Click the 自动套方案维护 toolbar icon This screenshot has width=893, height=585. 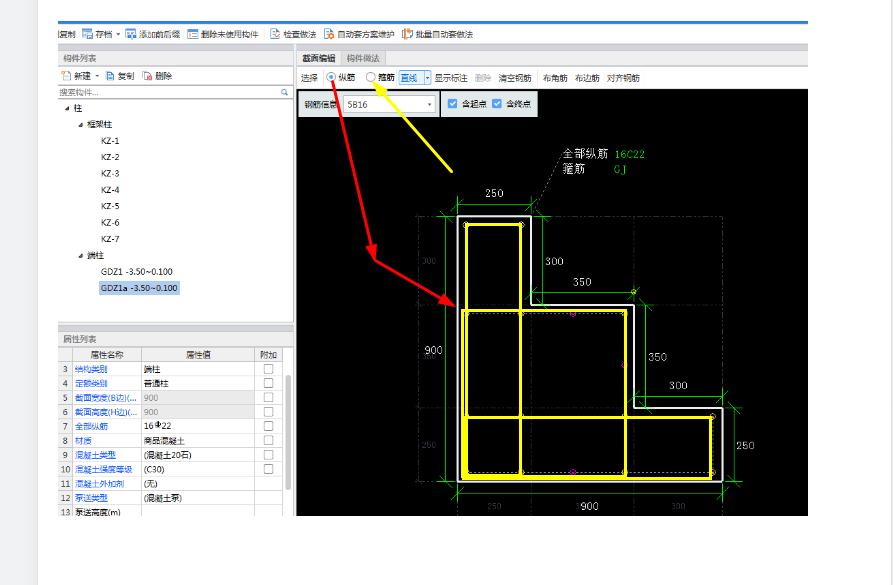(329, 34)
